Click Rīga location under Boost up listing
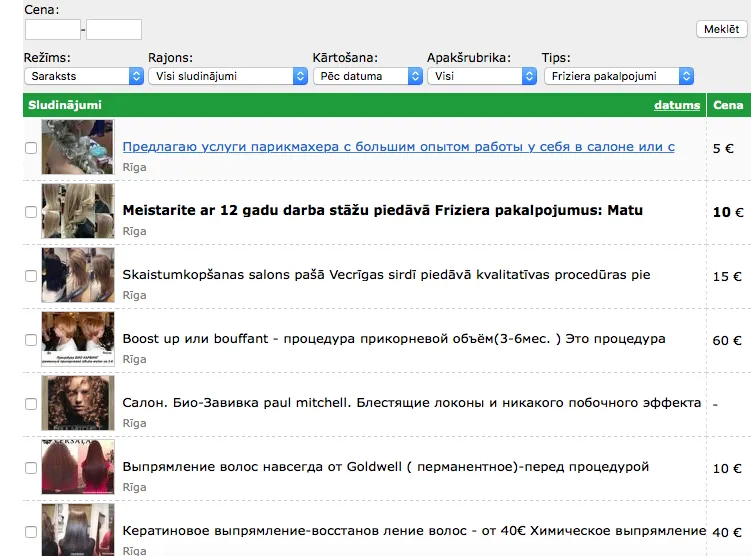This screenshot has height=556, width=751. (x=135, y=359)
